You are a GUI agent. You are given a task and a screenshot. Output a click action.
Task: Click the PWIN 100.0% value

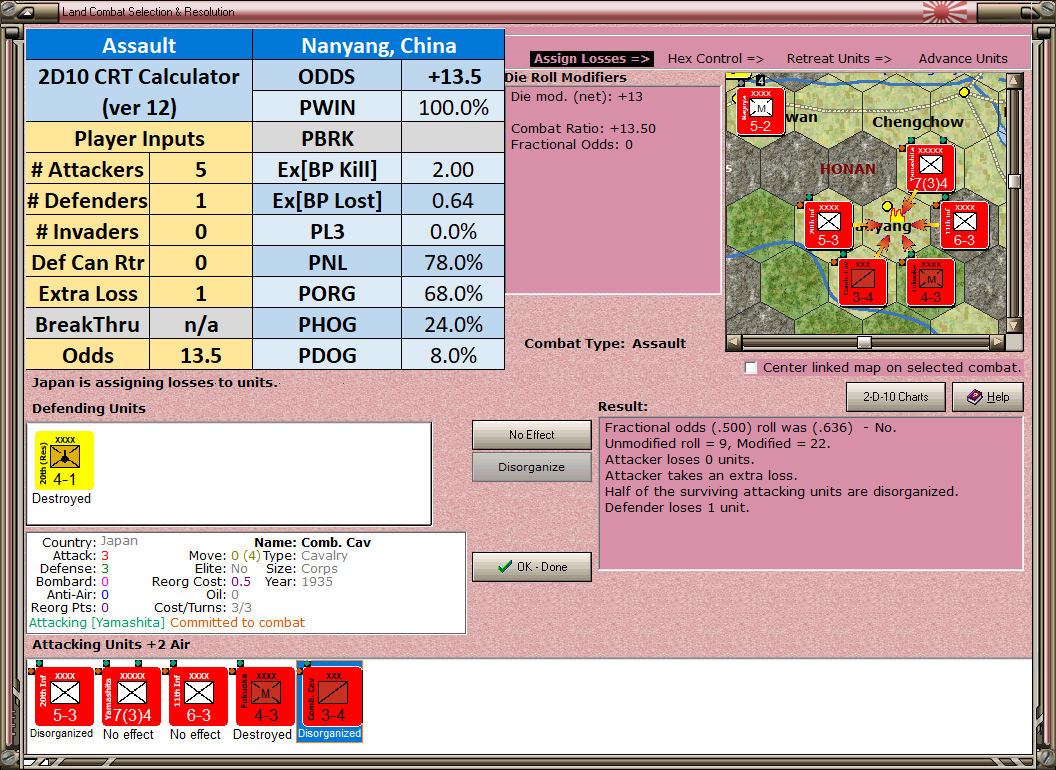453,107
